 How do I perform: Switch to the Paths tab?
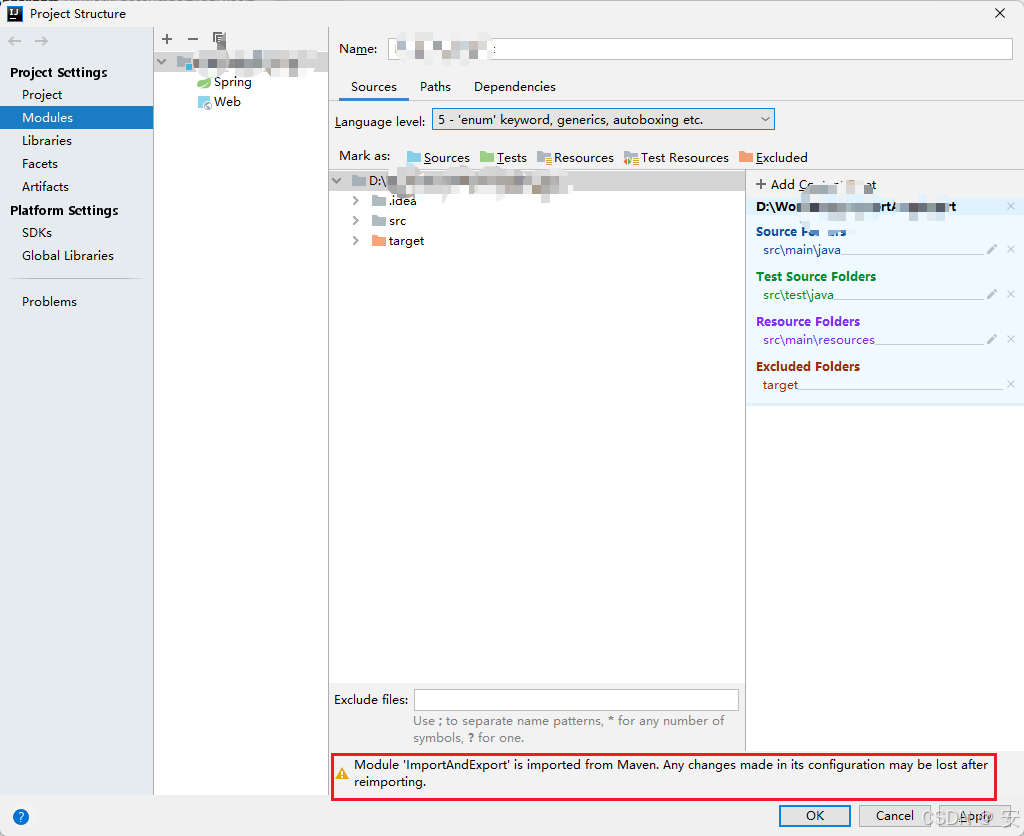435,87
